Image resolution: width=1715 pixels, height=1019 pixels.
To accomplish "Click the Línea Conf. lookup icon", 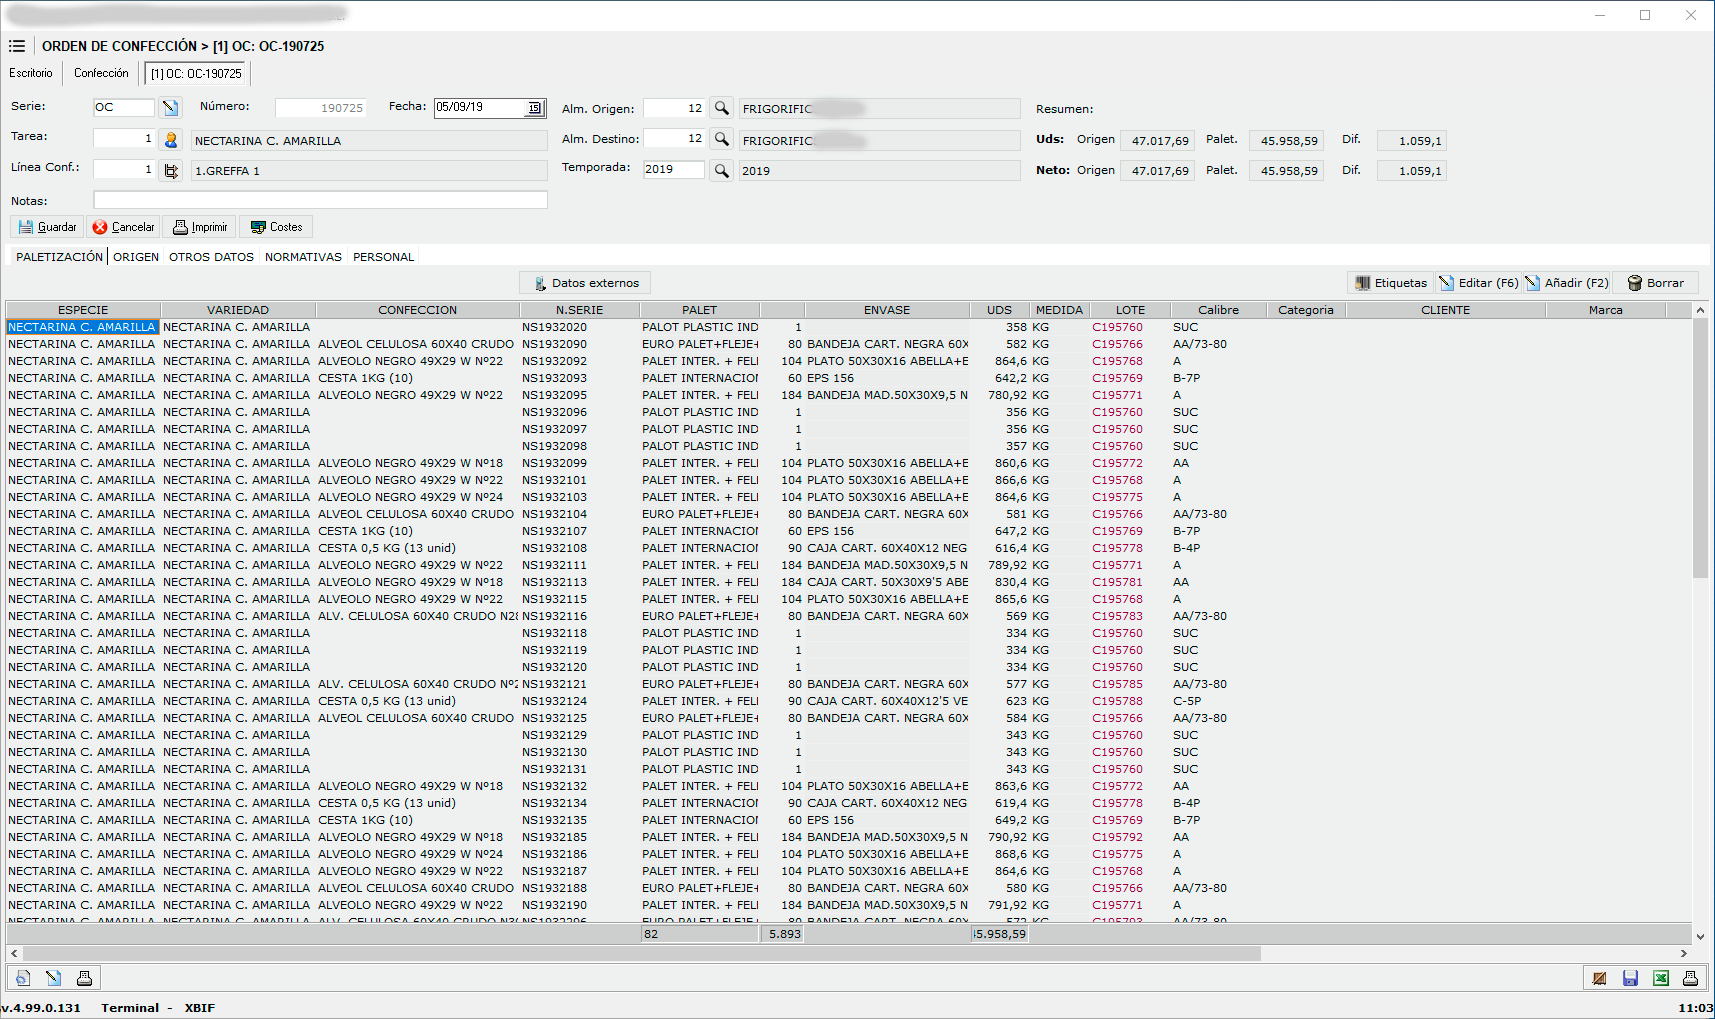I will tap(171, 171).
